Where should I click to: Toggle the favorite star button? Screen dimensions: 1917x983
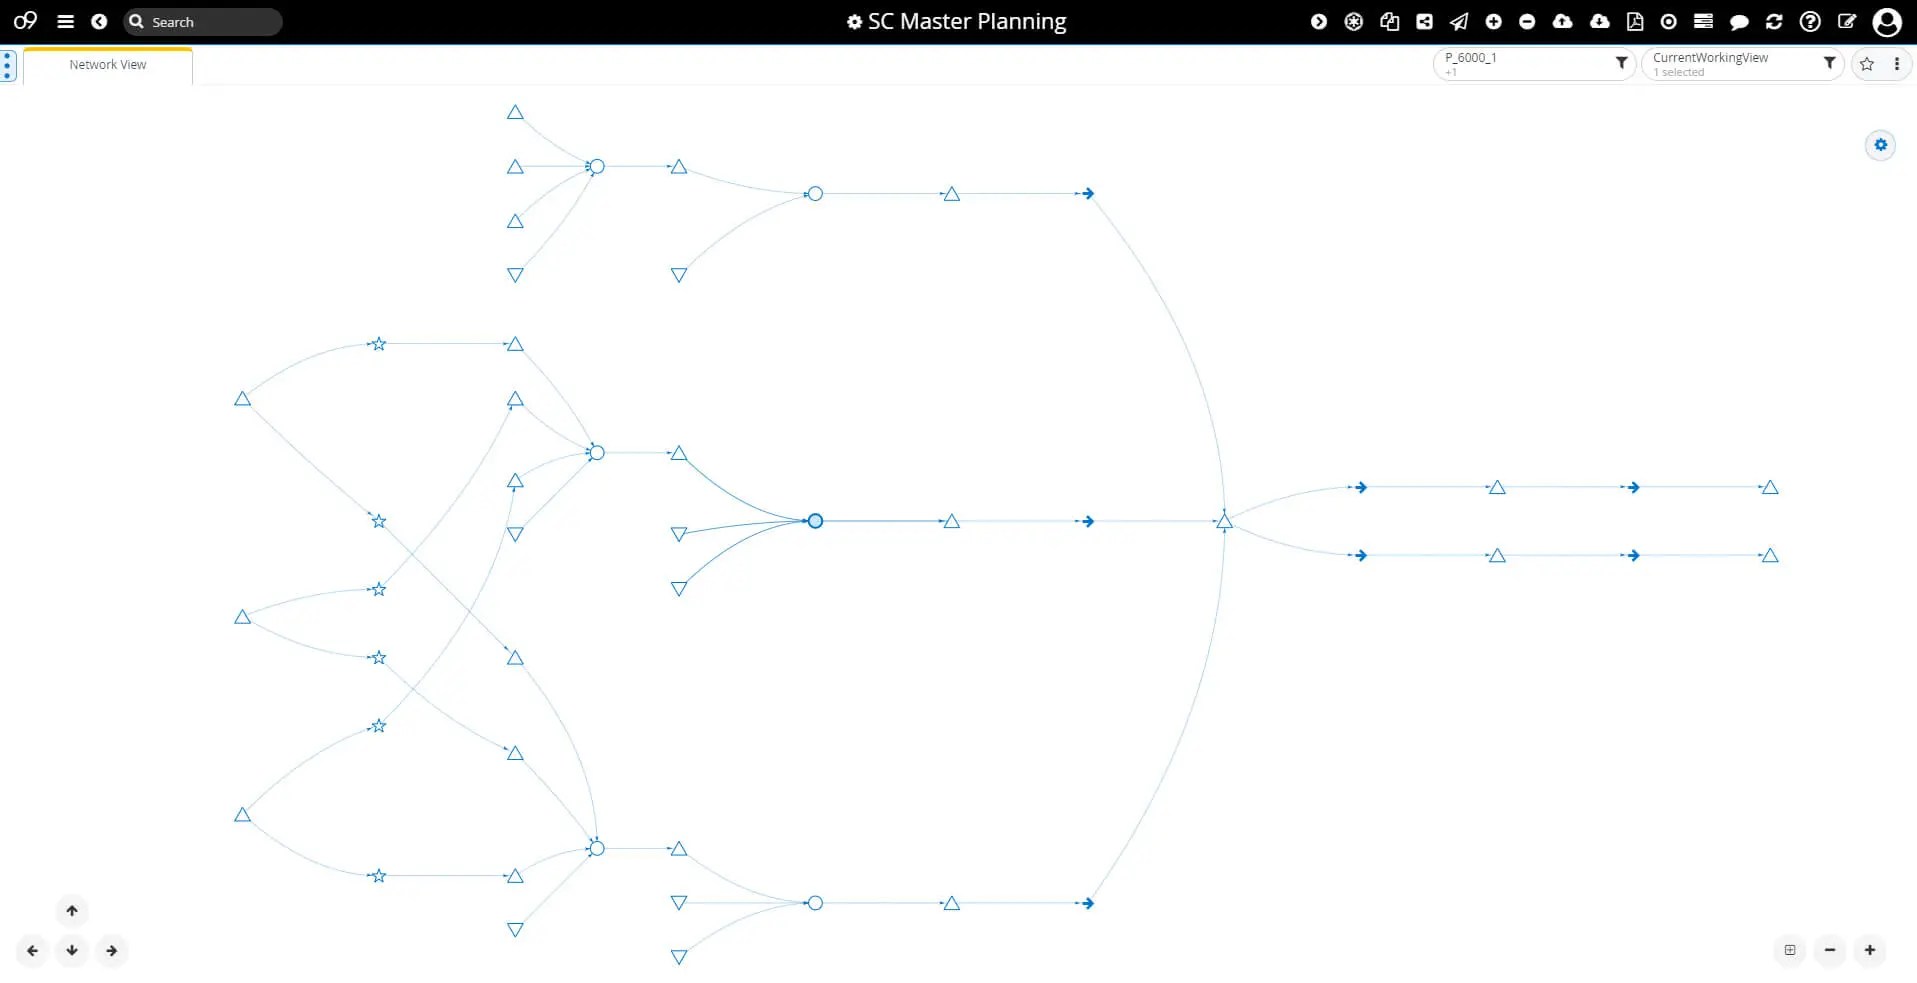click(x=1866, y=64)
